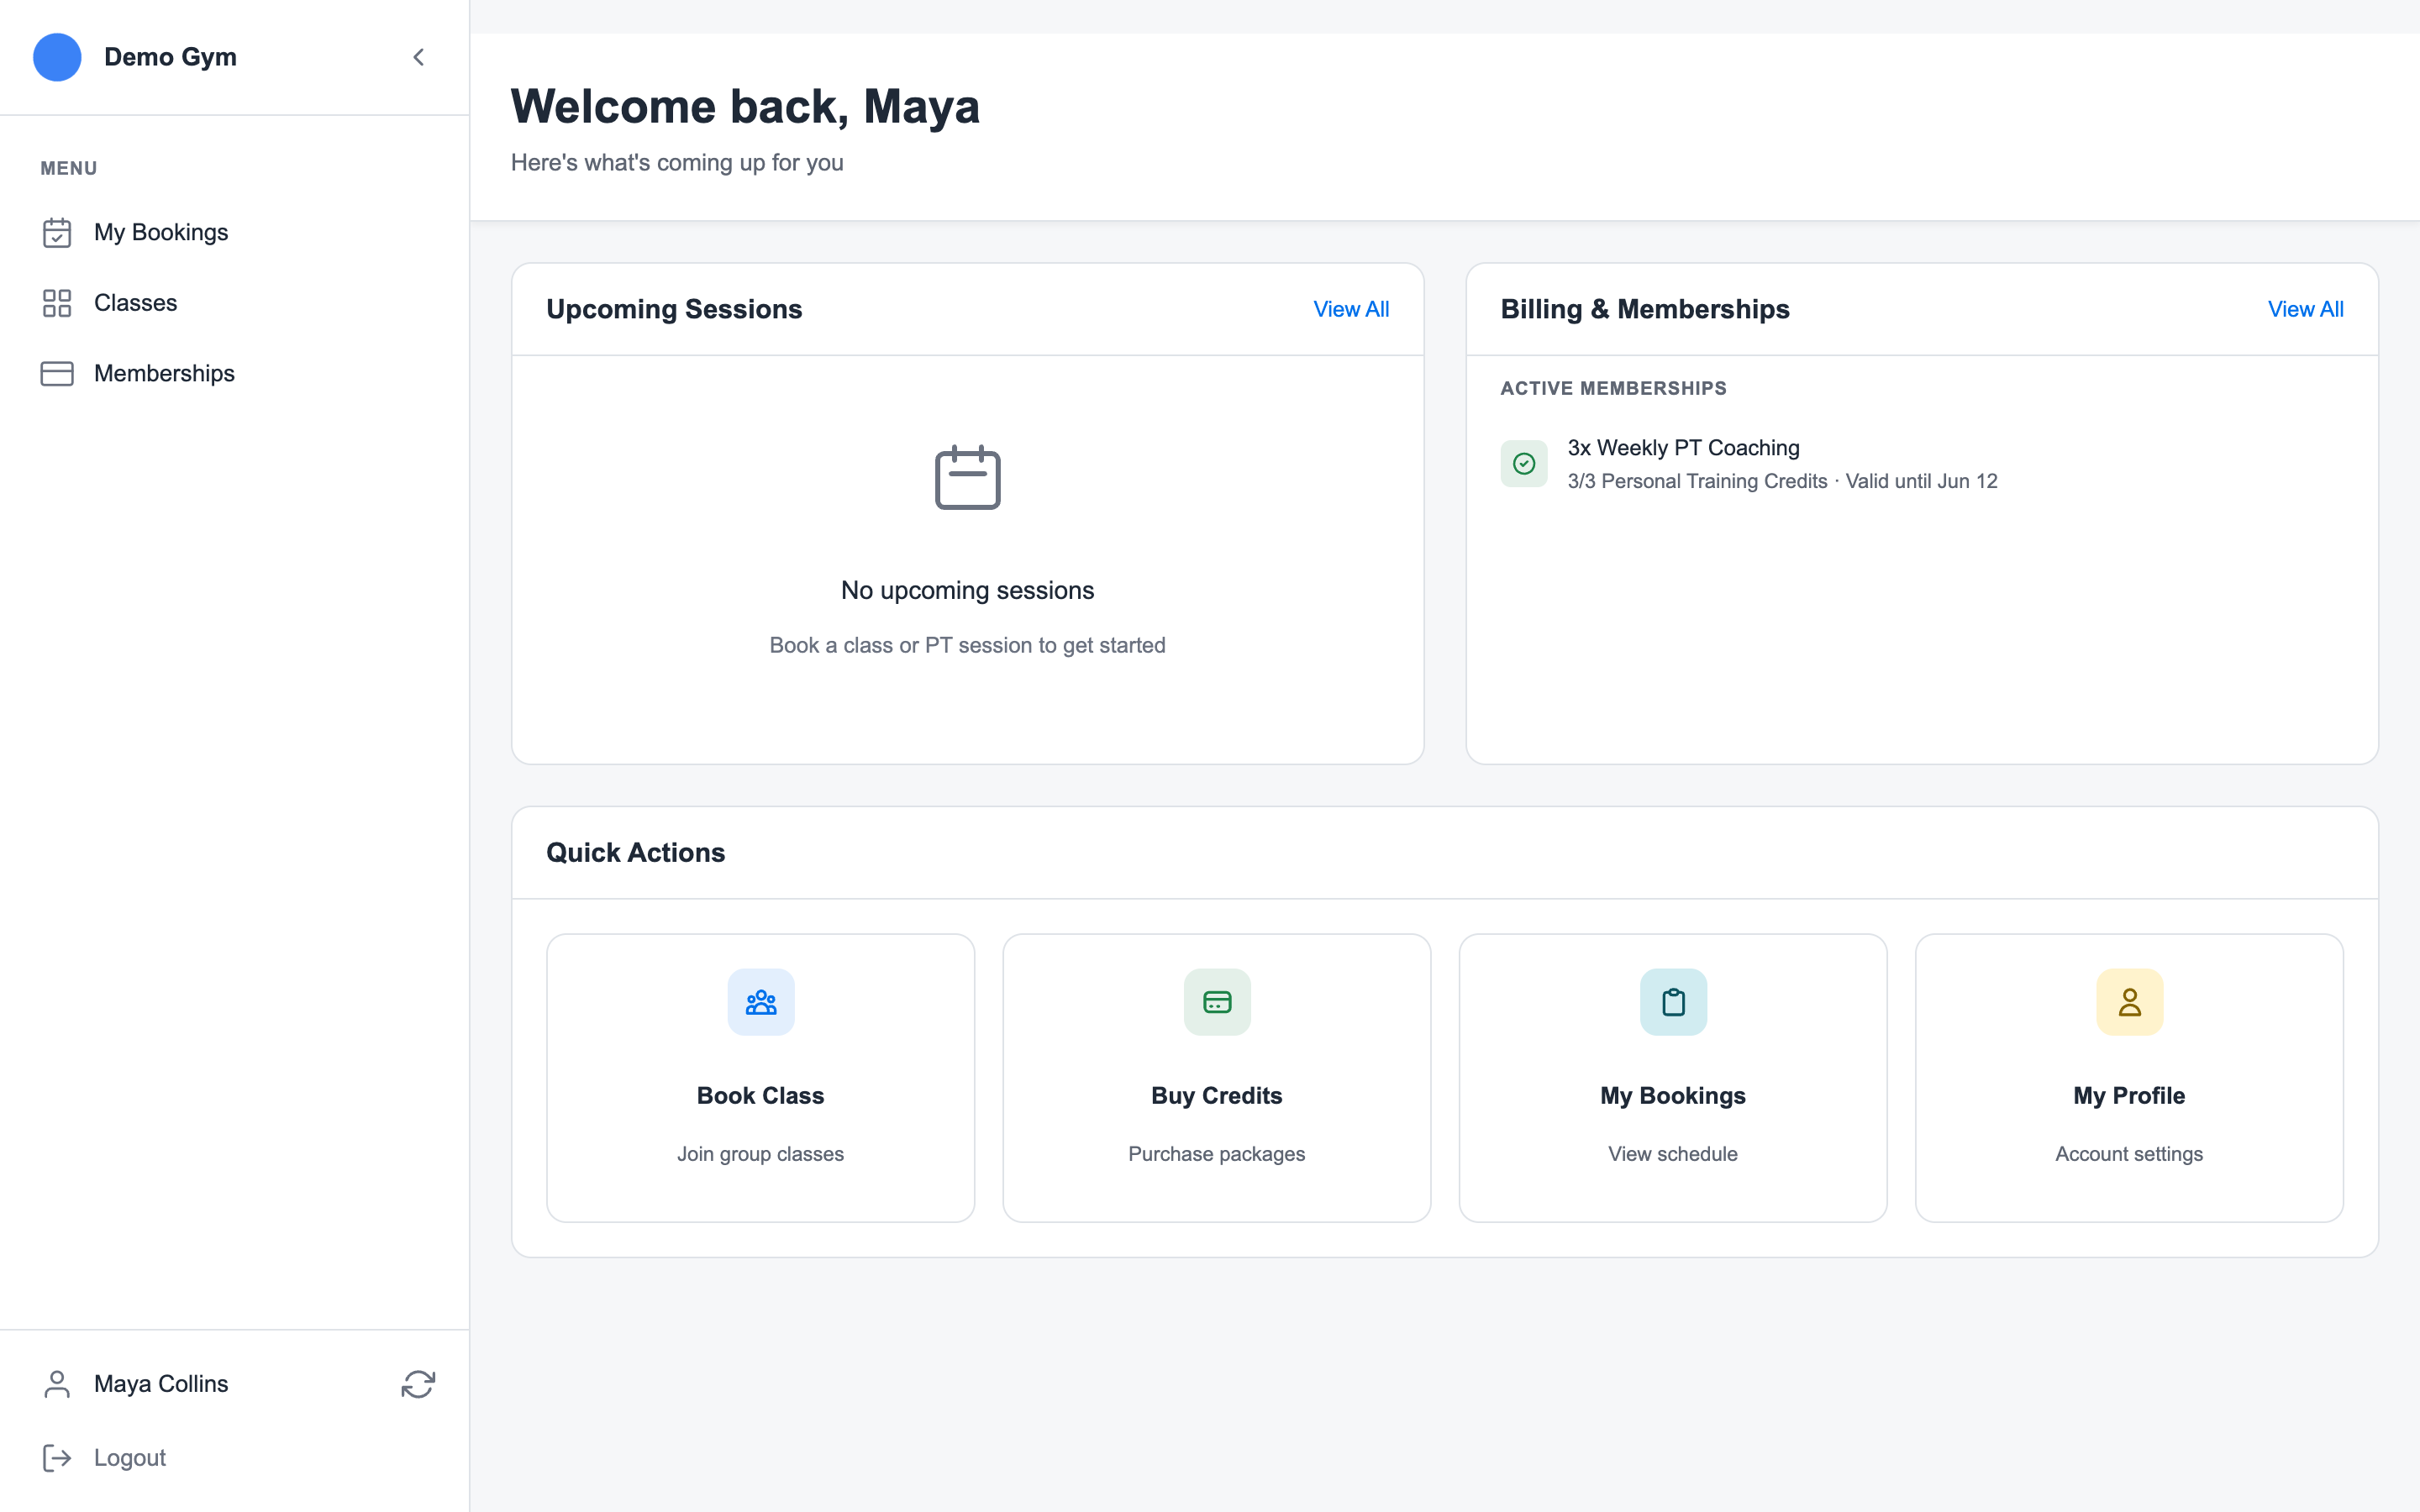Open Memberships from the sidebar menu

point(164,373)
